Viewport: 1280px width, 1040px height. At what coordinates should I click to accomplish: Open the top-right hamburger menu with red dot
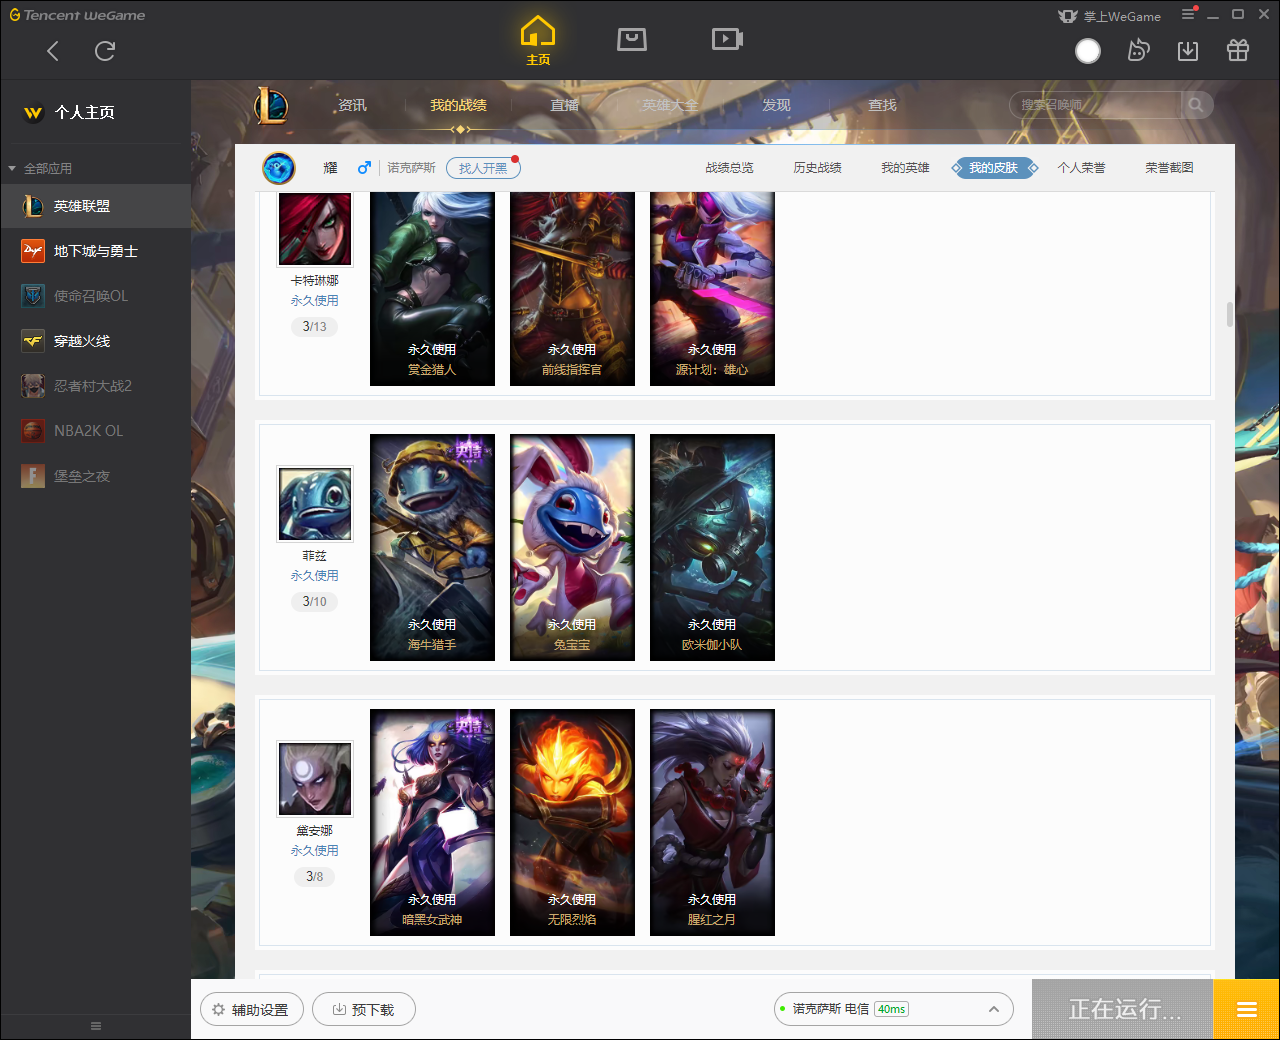[x=1189, y=14]
